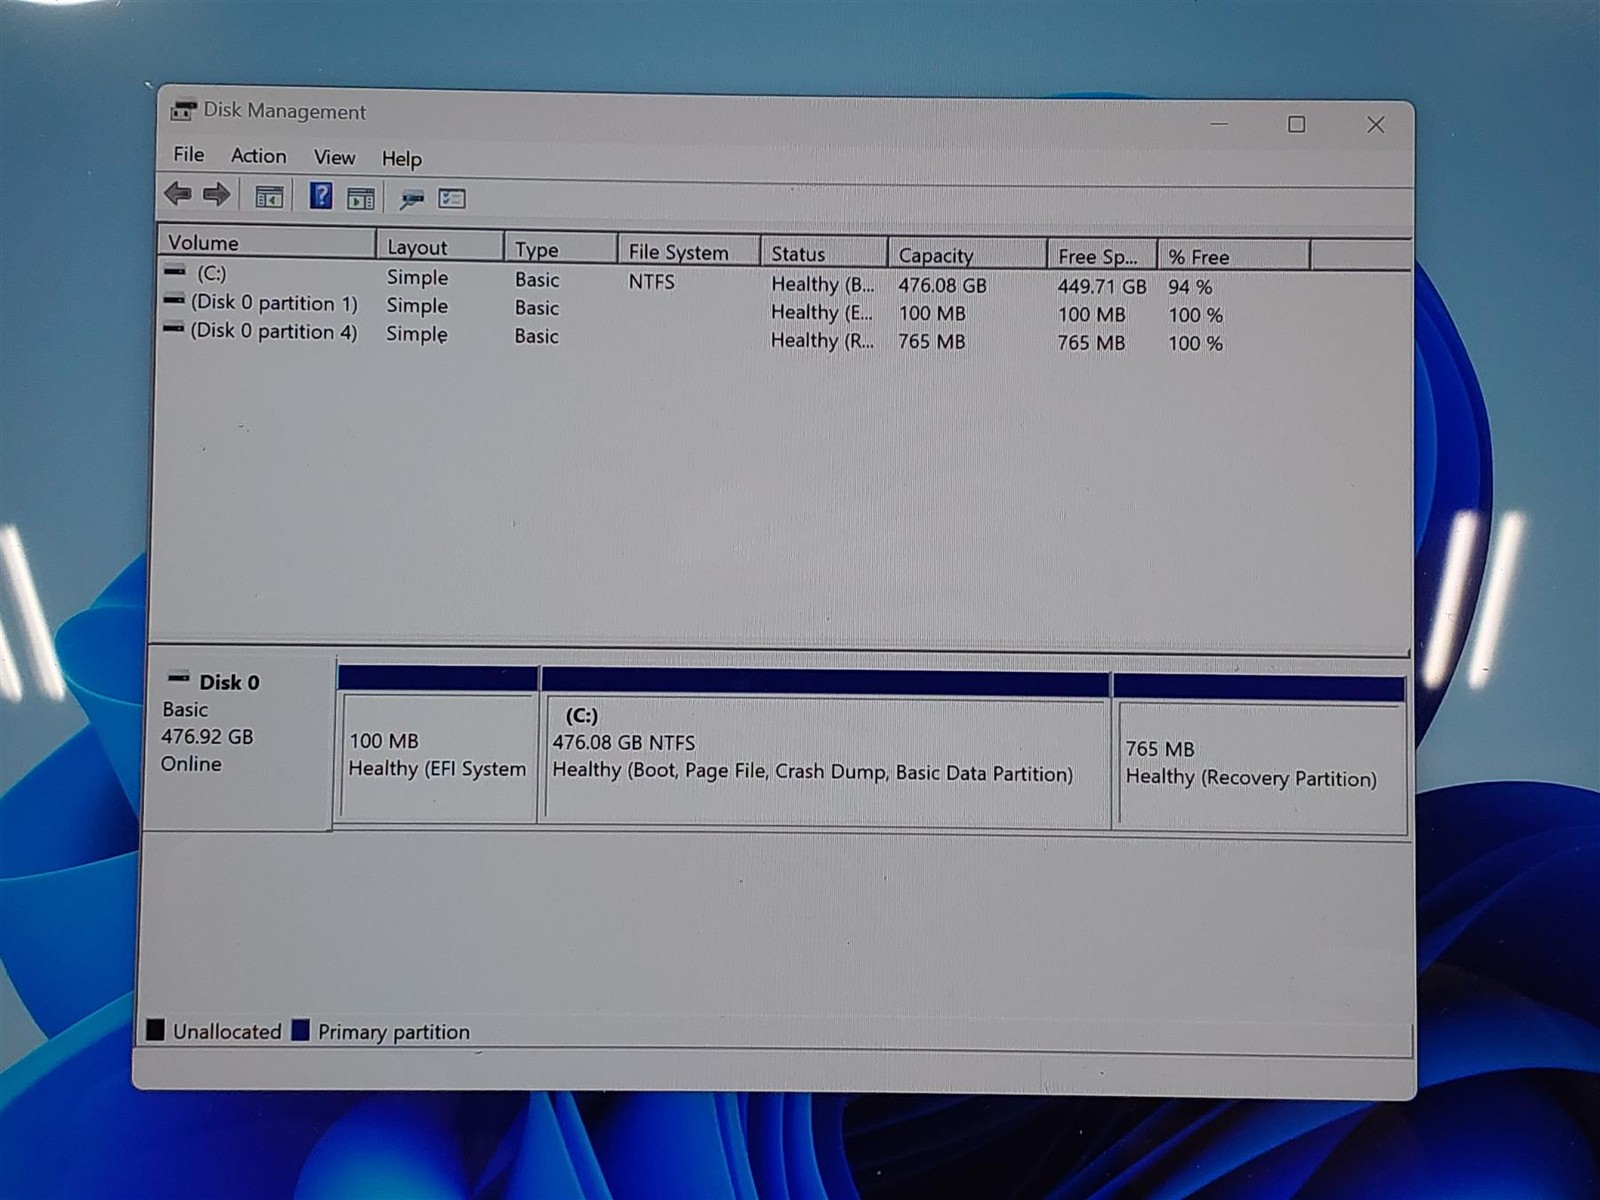Select the 765 MB Recovery Partition block
Image resolution: width=1600 pixels, height=1200 pixels.
point(1260,755)
